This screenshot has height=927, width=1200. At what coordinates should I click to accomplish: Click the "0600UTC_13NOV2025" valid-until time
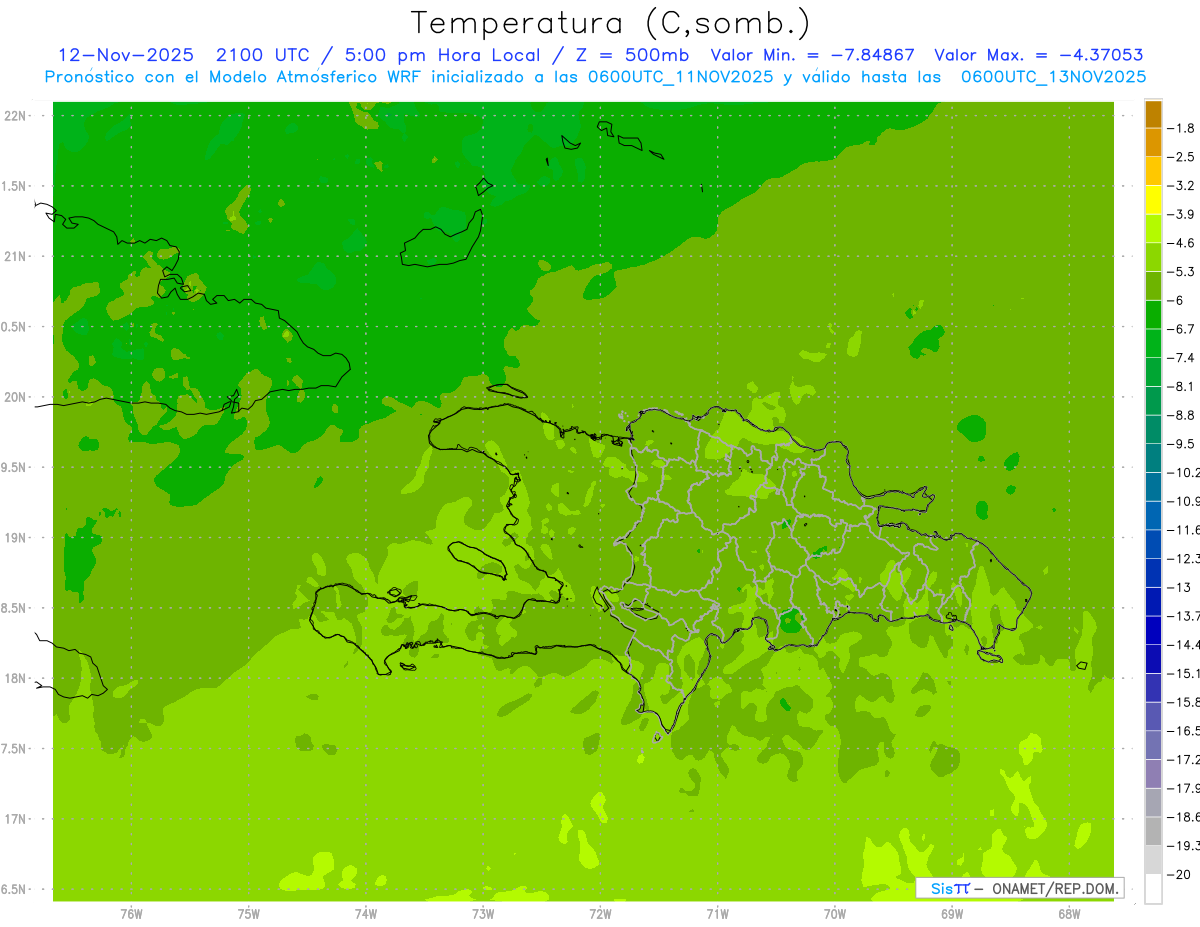[x=1053, y=77]
